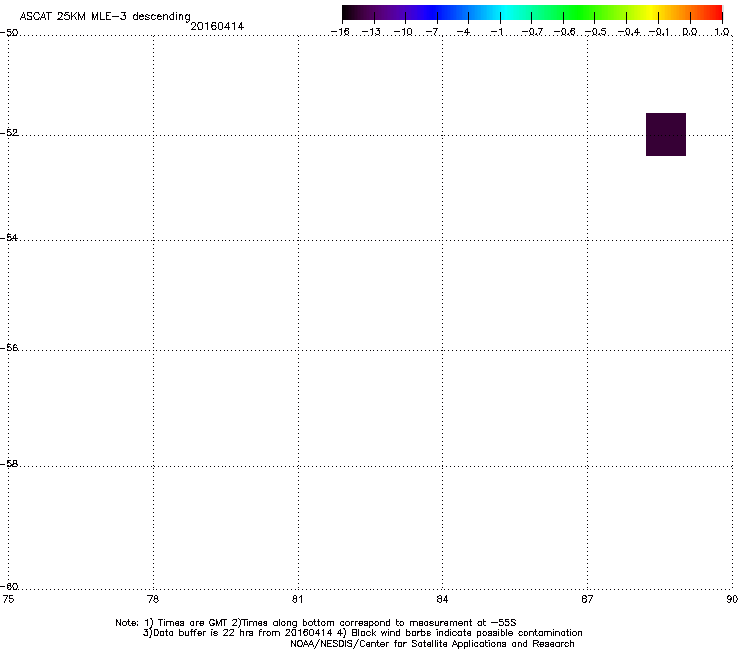Click the date label 20160414 under the title

pyautogui.click(x=217, y=26)
